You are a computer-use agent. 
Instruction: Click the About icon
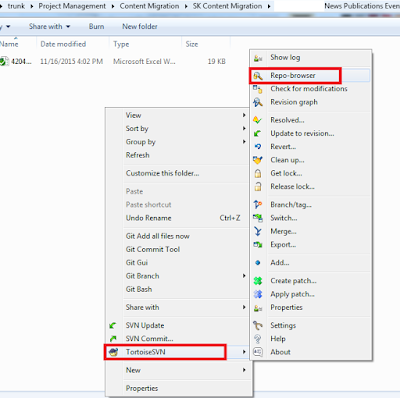(258, 352)
